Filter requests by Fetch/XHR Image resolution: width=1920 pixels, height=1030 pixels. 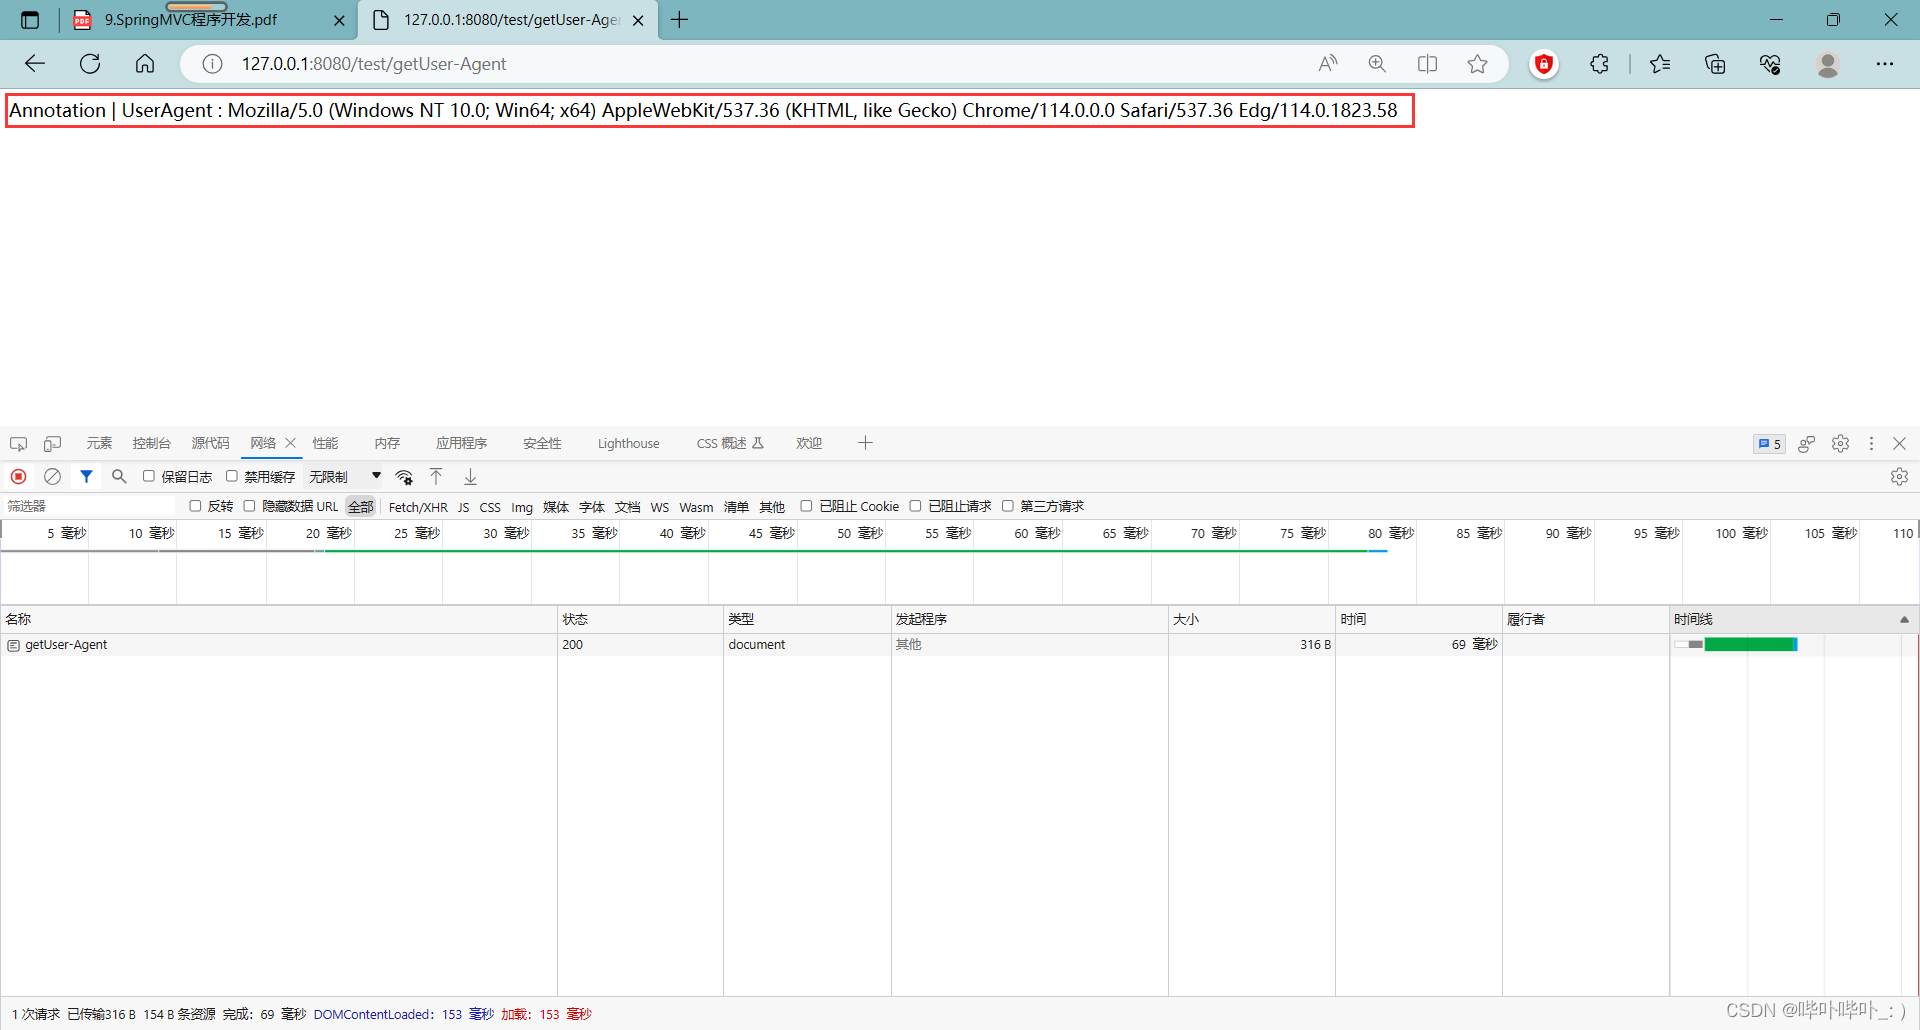[x=418, y=507]
